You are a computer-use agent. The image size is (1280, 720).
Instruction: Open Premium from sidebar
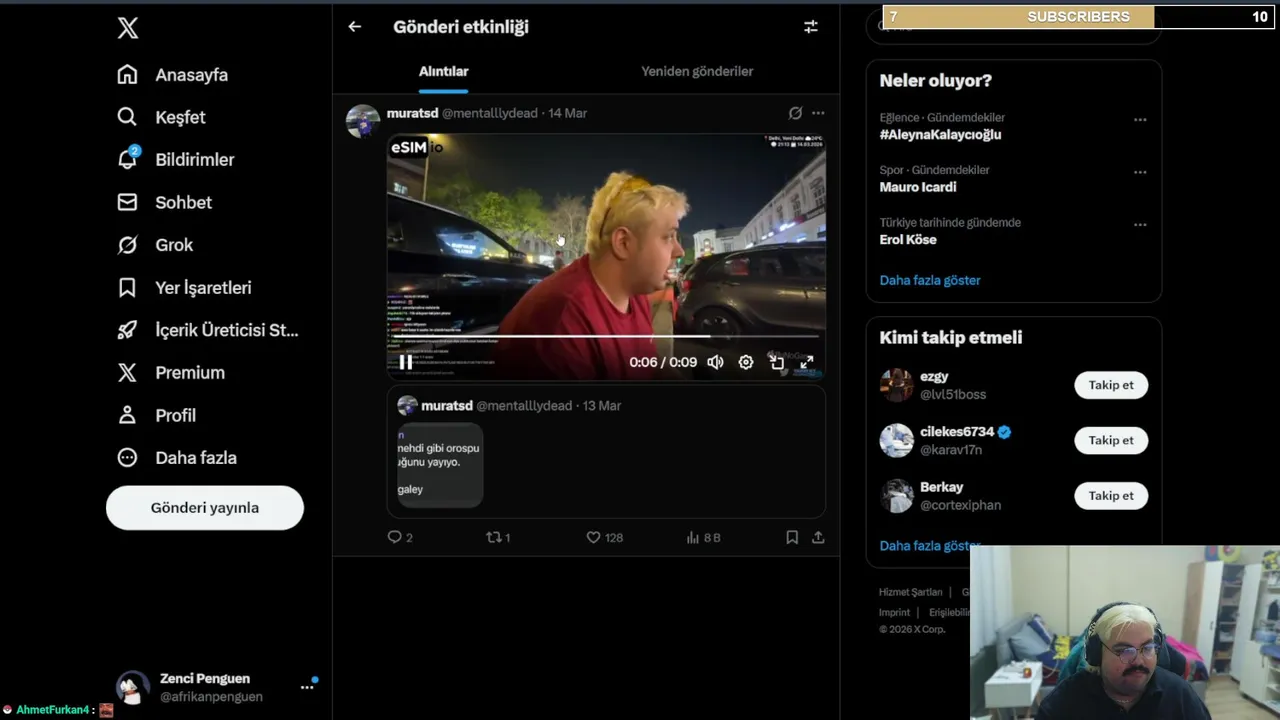click(171, 373)
